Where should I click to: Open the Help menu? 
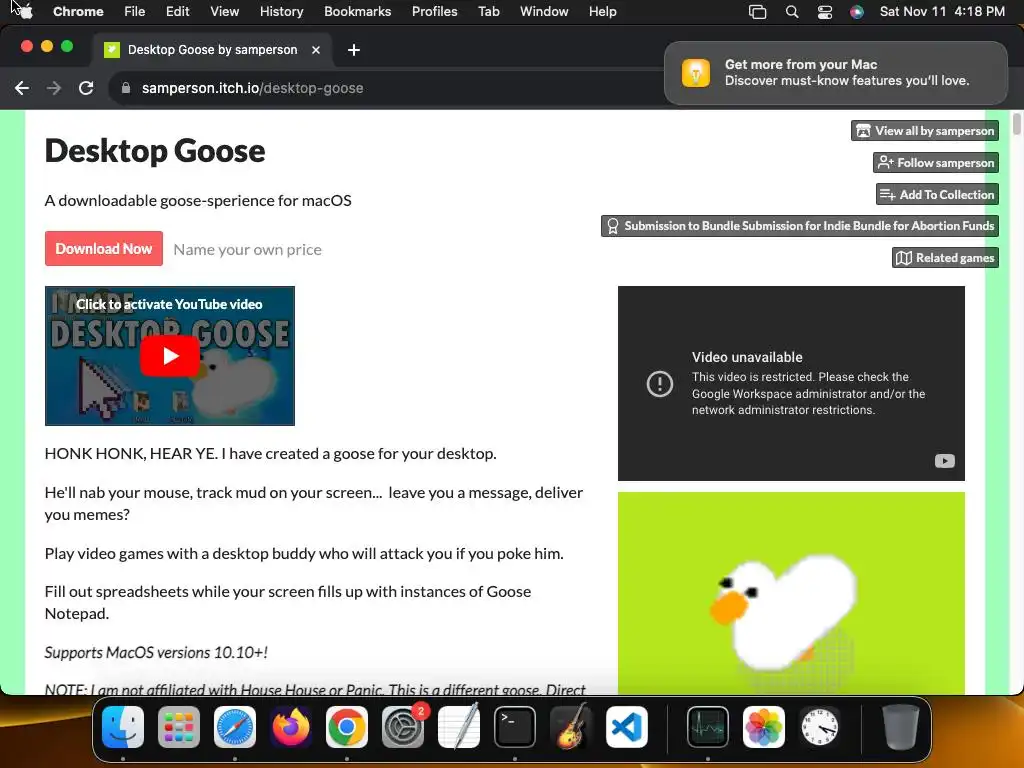click(602, 11)
